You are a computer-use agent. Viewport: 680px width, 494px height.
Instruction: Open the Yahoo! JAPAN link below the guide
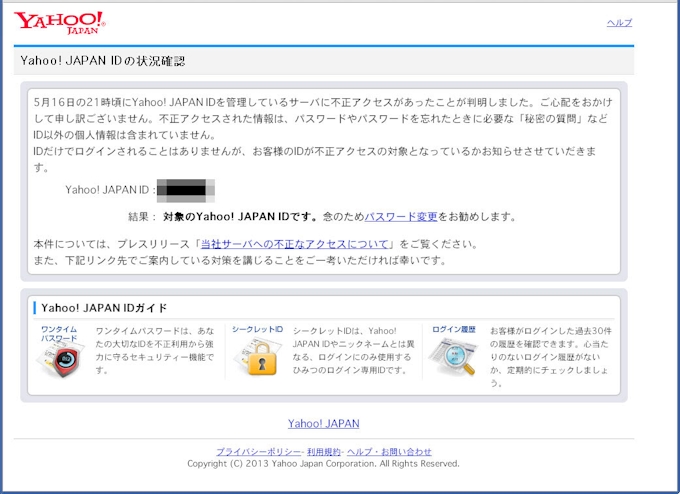point(323,424)
